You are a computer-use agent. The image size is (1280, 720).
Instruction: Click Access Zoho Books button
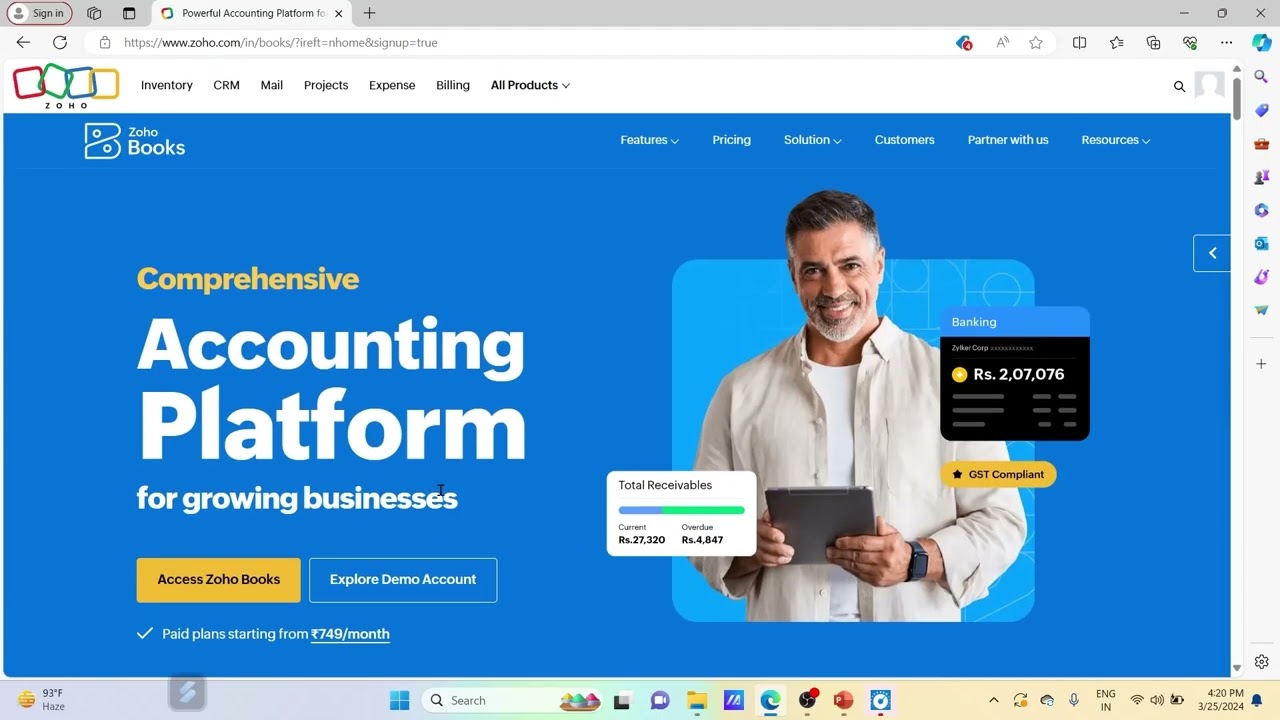[218, 580]
